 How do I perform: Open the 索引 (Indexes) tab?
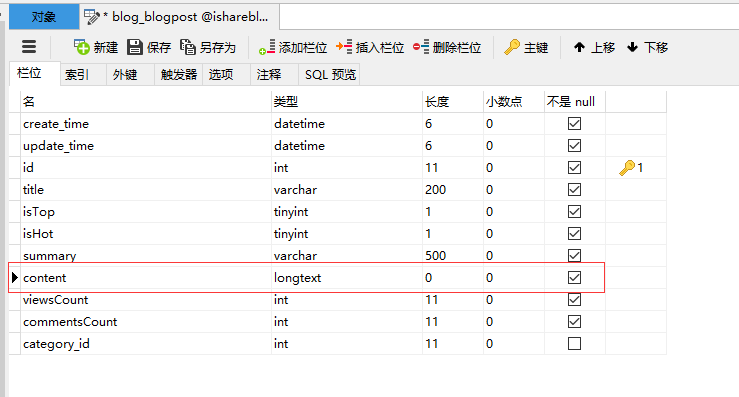point(83,74)
